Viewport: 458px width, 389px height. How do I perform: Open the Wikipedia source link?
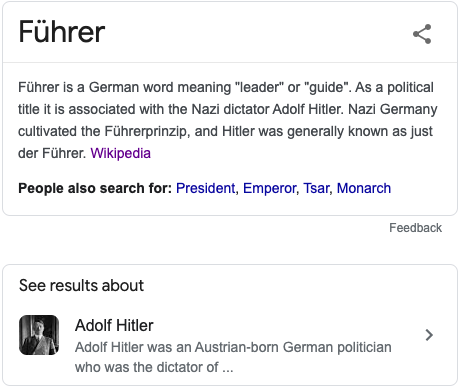(x=120, y=153)
